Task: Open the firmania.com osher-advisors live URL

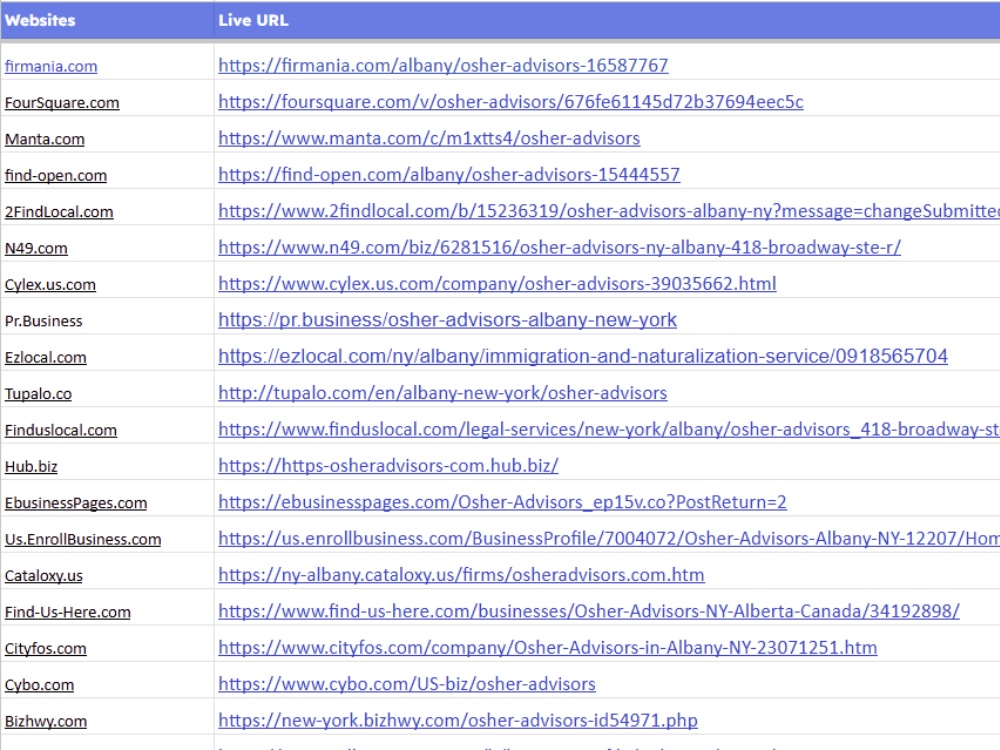Action: coord(443,65)
